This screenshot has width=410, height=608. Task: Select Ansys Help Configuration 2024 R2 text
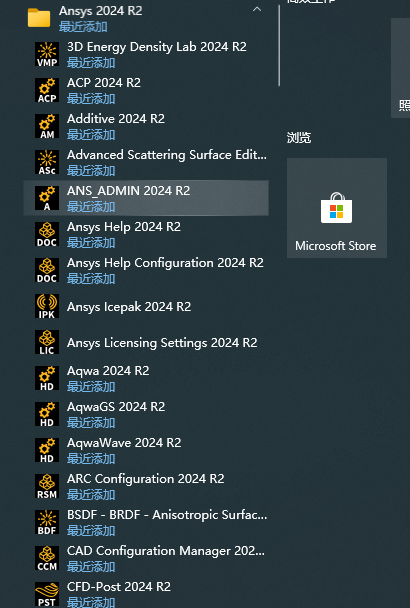[x=165, y=263]
